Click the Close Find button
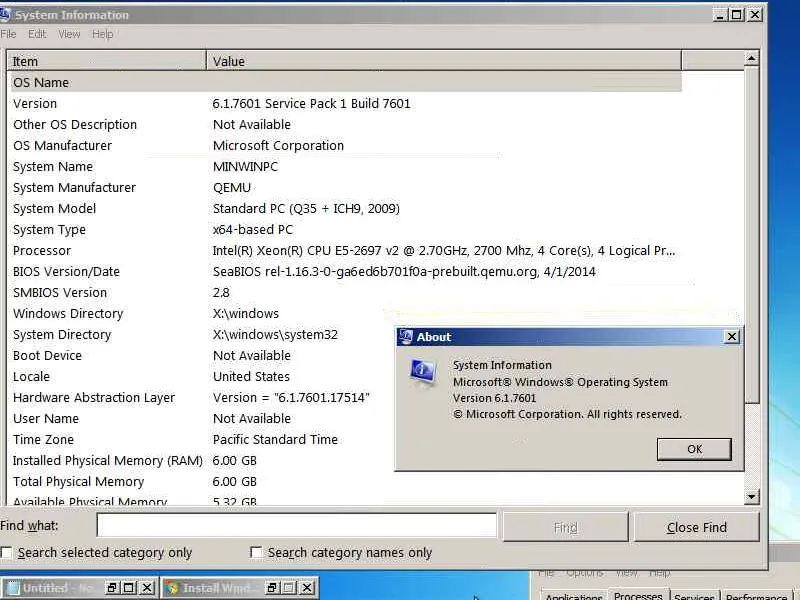Image resolution: width=800 pixels, height=600 pixels. tap(696, 527)
